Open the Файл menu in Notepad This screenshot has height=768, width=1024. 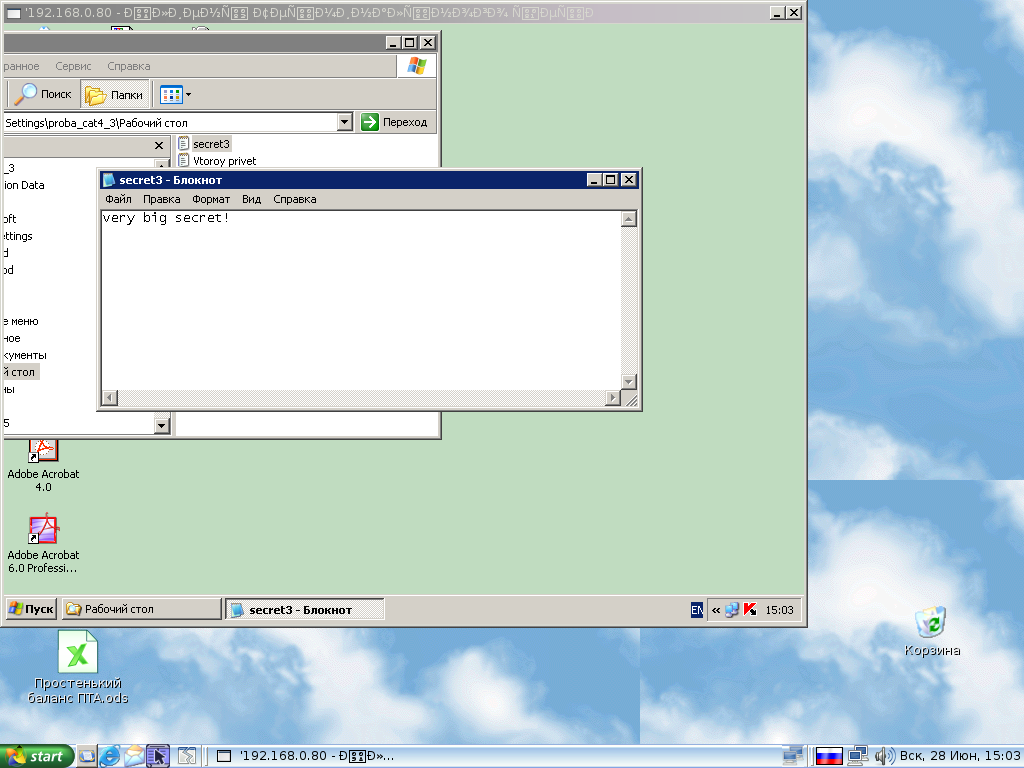pos(118,199)
